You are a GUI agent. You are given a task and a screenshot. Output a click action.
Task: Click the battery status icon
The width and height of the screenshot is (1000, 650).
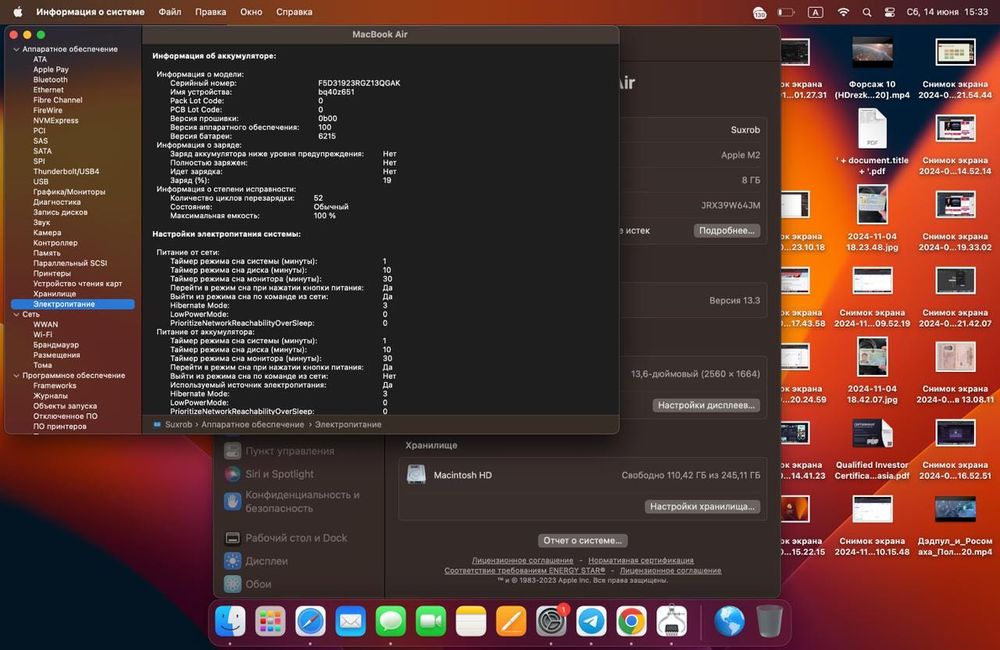[786, 12]
